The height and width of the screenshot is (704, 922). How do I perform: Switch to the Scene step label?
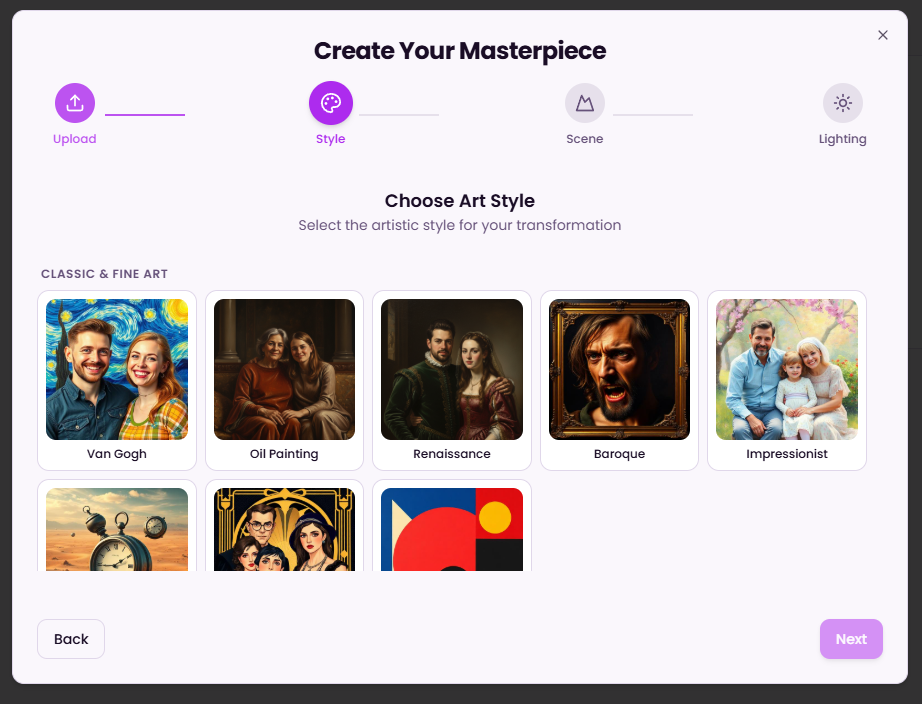[585, 139]
